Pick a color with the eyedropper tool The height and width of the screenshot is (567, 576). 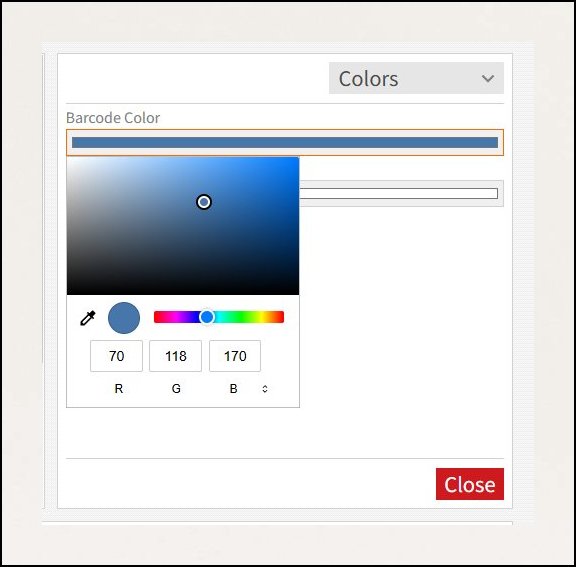[88, 318]
